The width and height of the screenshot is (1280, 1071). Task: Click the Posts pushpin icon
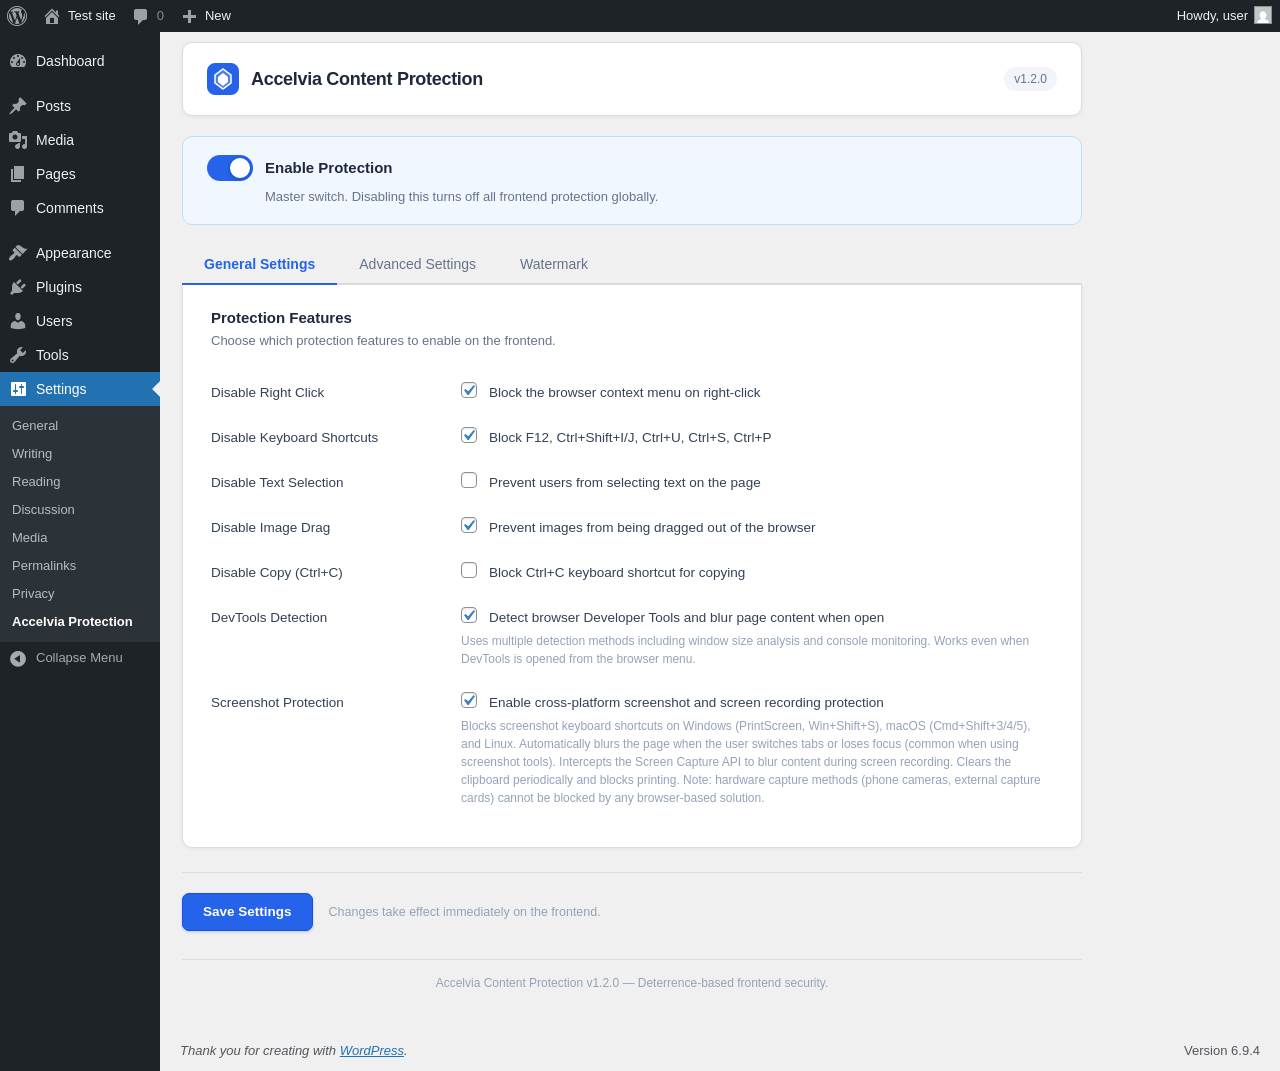[18, 106]
